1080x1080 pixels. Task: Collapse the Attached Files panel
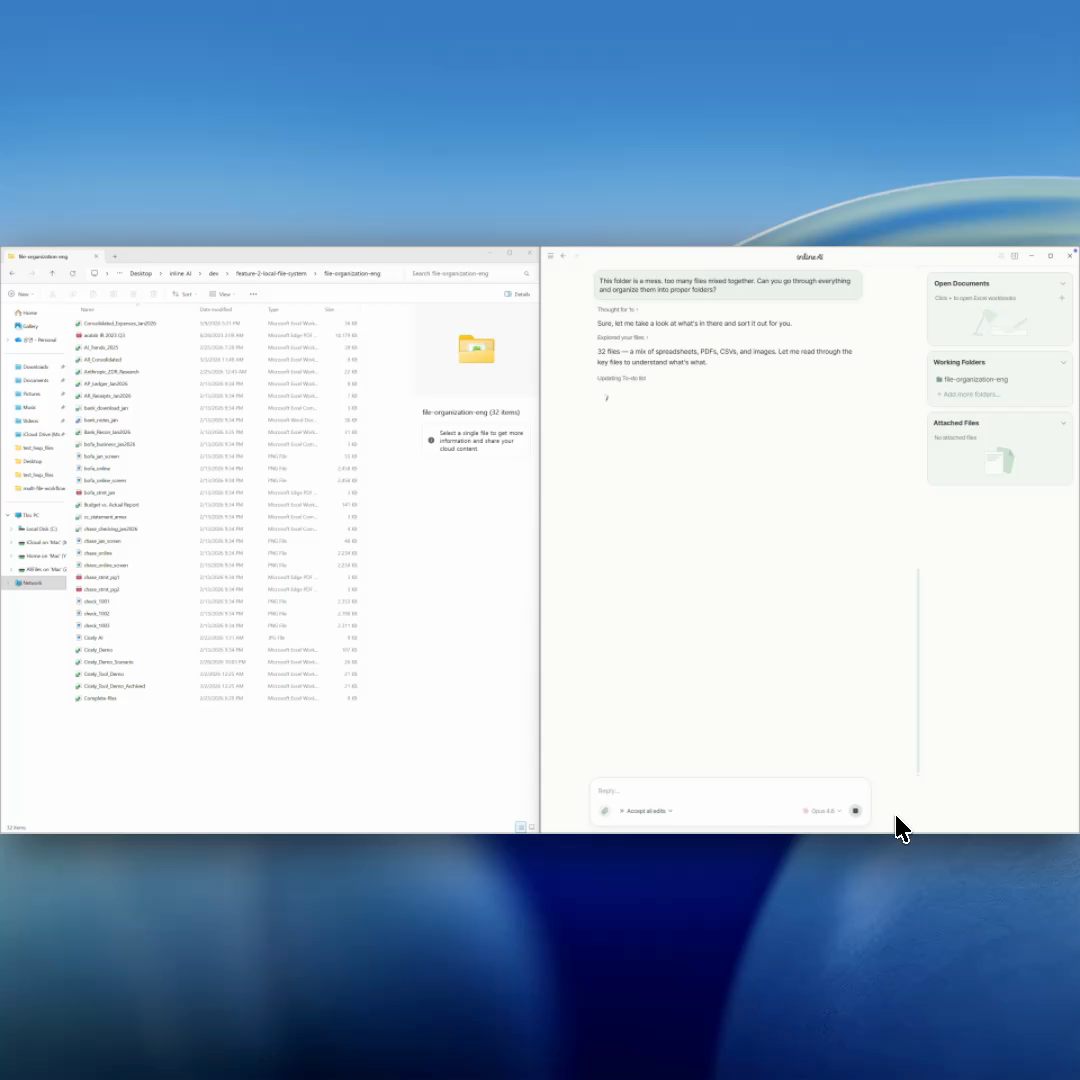pos(1062,423)
